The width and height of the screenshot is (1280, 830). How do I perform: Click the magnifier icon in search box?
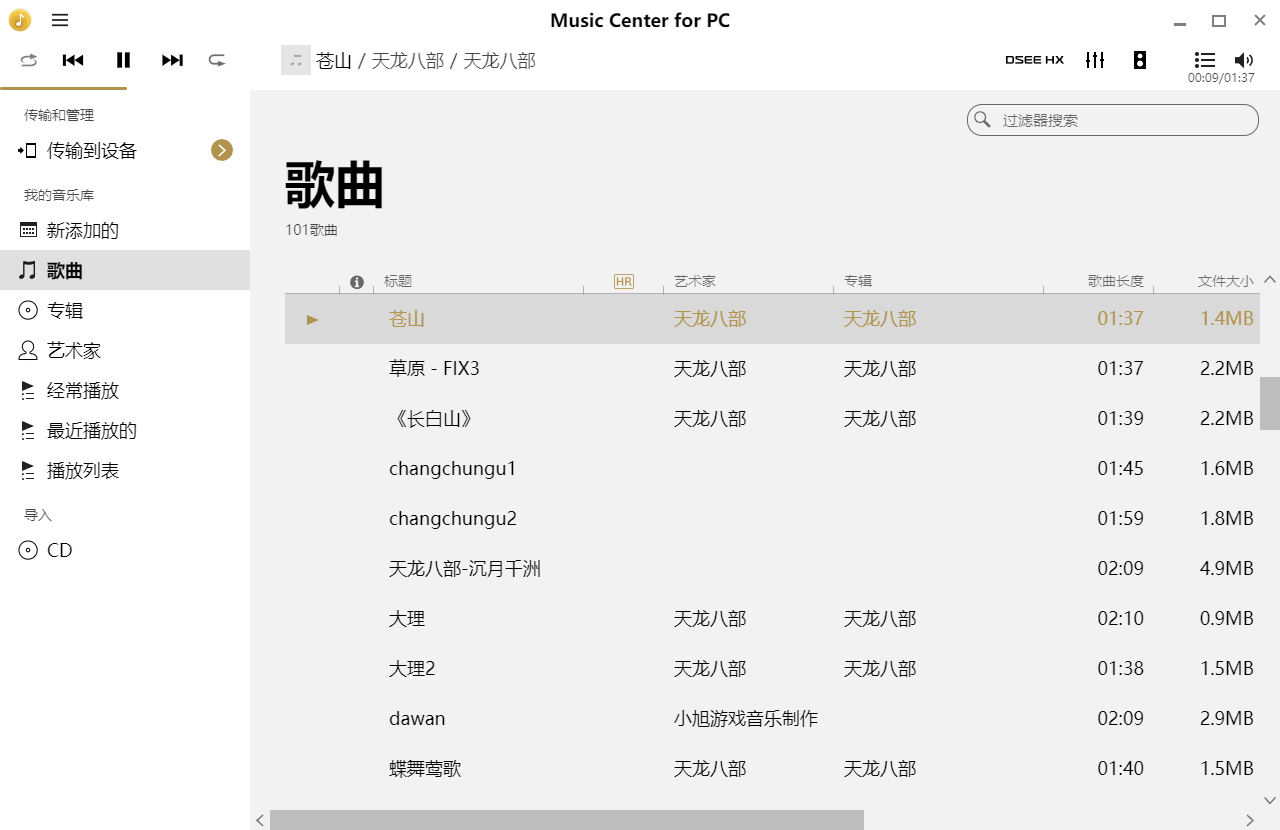coord(983,120)
